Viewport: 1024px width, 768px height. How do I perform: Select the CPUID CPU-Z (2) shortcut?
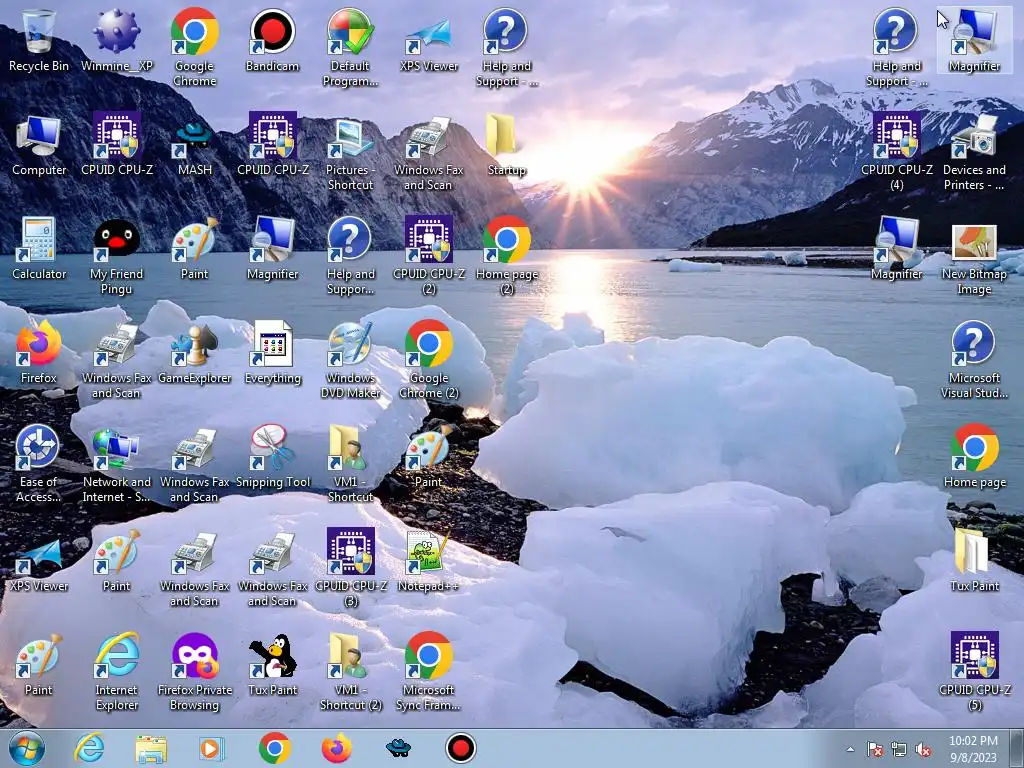tap(429, 256)
